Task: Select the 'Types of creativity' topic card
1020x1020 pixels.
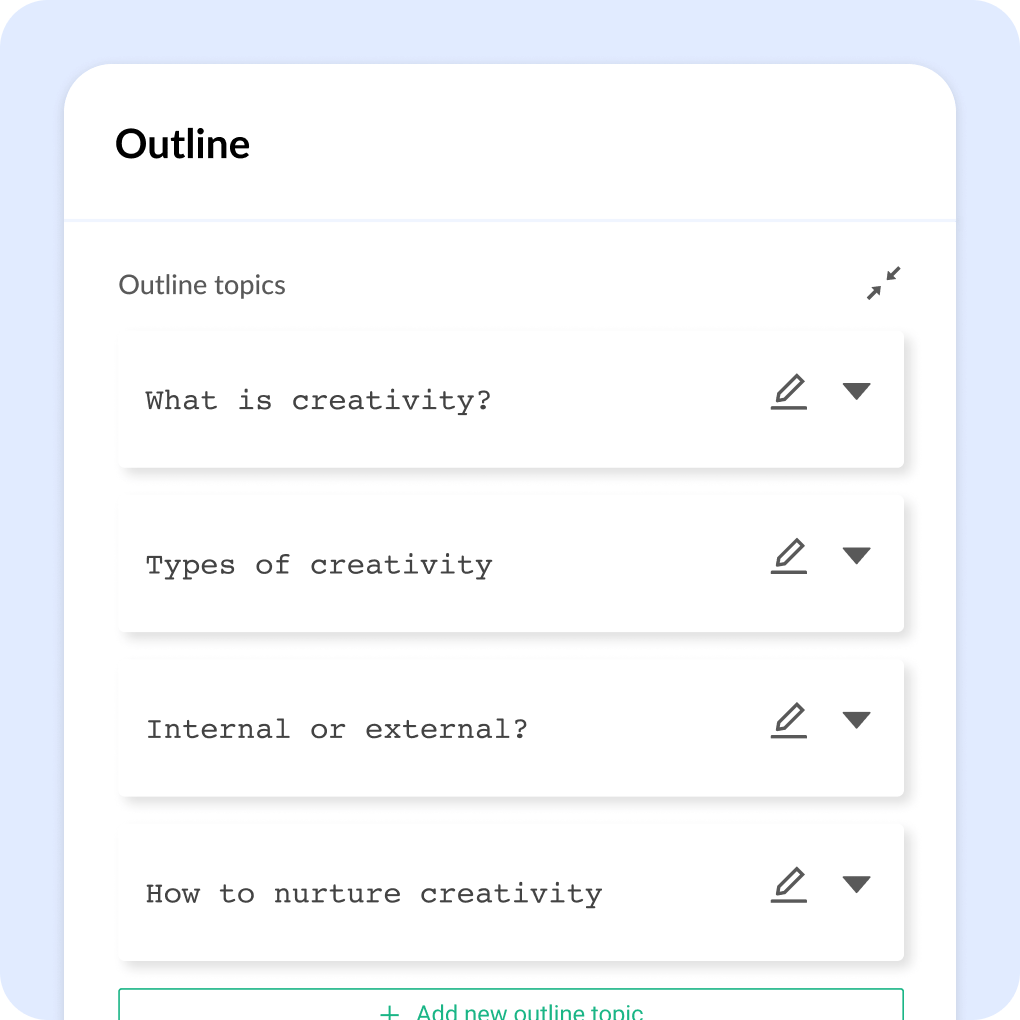Action: (x=510, y=563)
